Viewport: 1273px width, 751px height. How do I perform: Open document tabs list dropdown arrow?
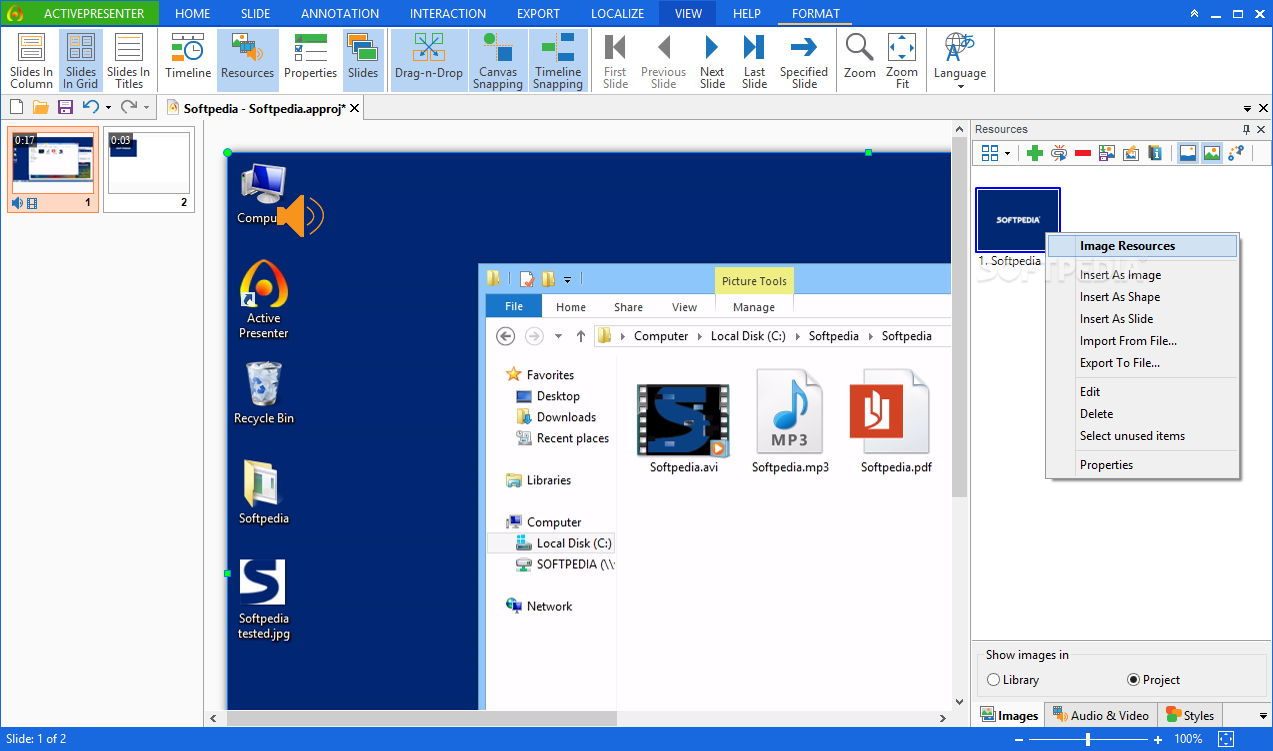pyautogui.click(x=1247, y=108)
